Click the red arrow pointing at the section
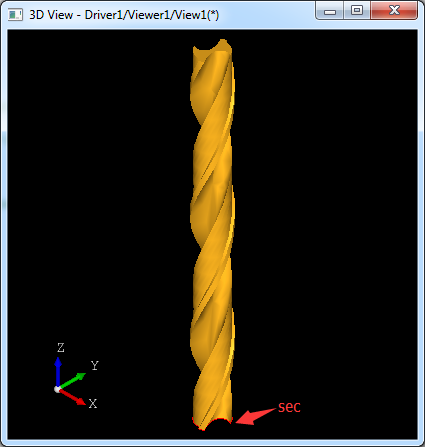 point(255,416)
